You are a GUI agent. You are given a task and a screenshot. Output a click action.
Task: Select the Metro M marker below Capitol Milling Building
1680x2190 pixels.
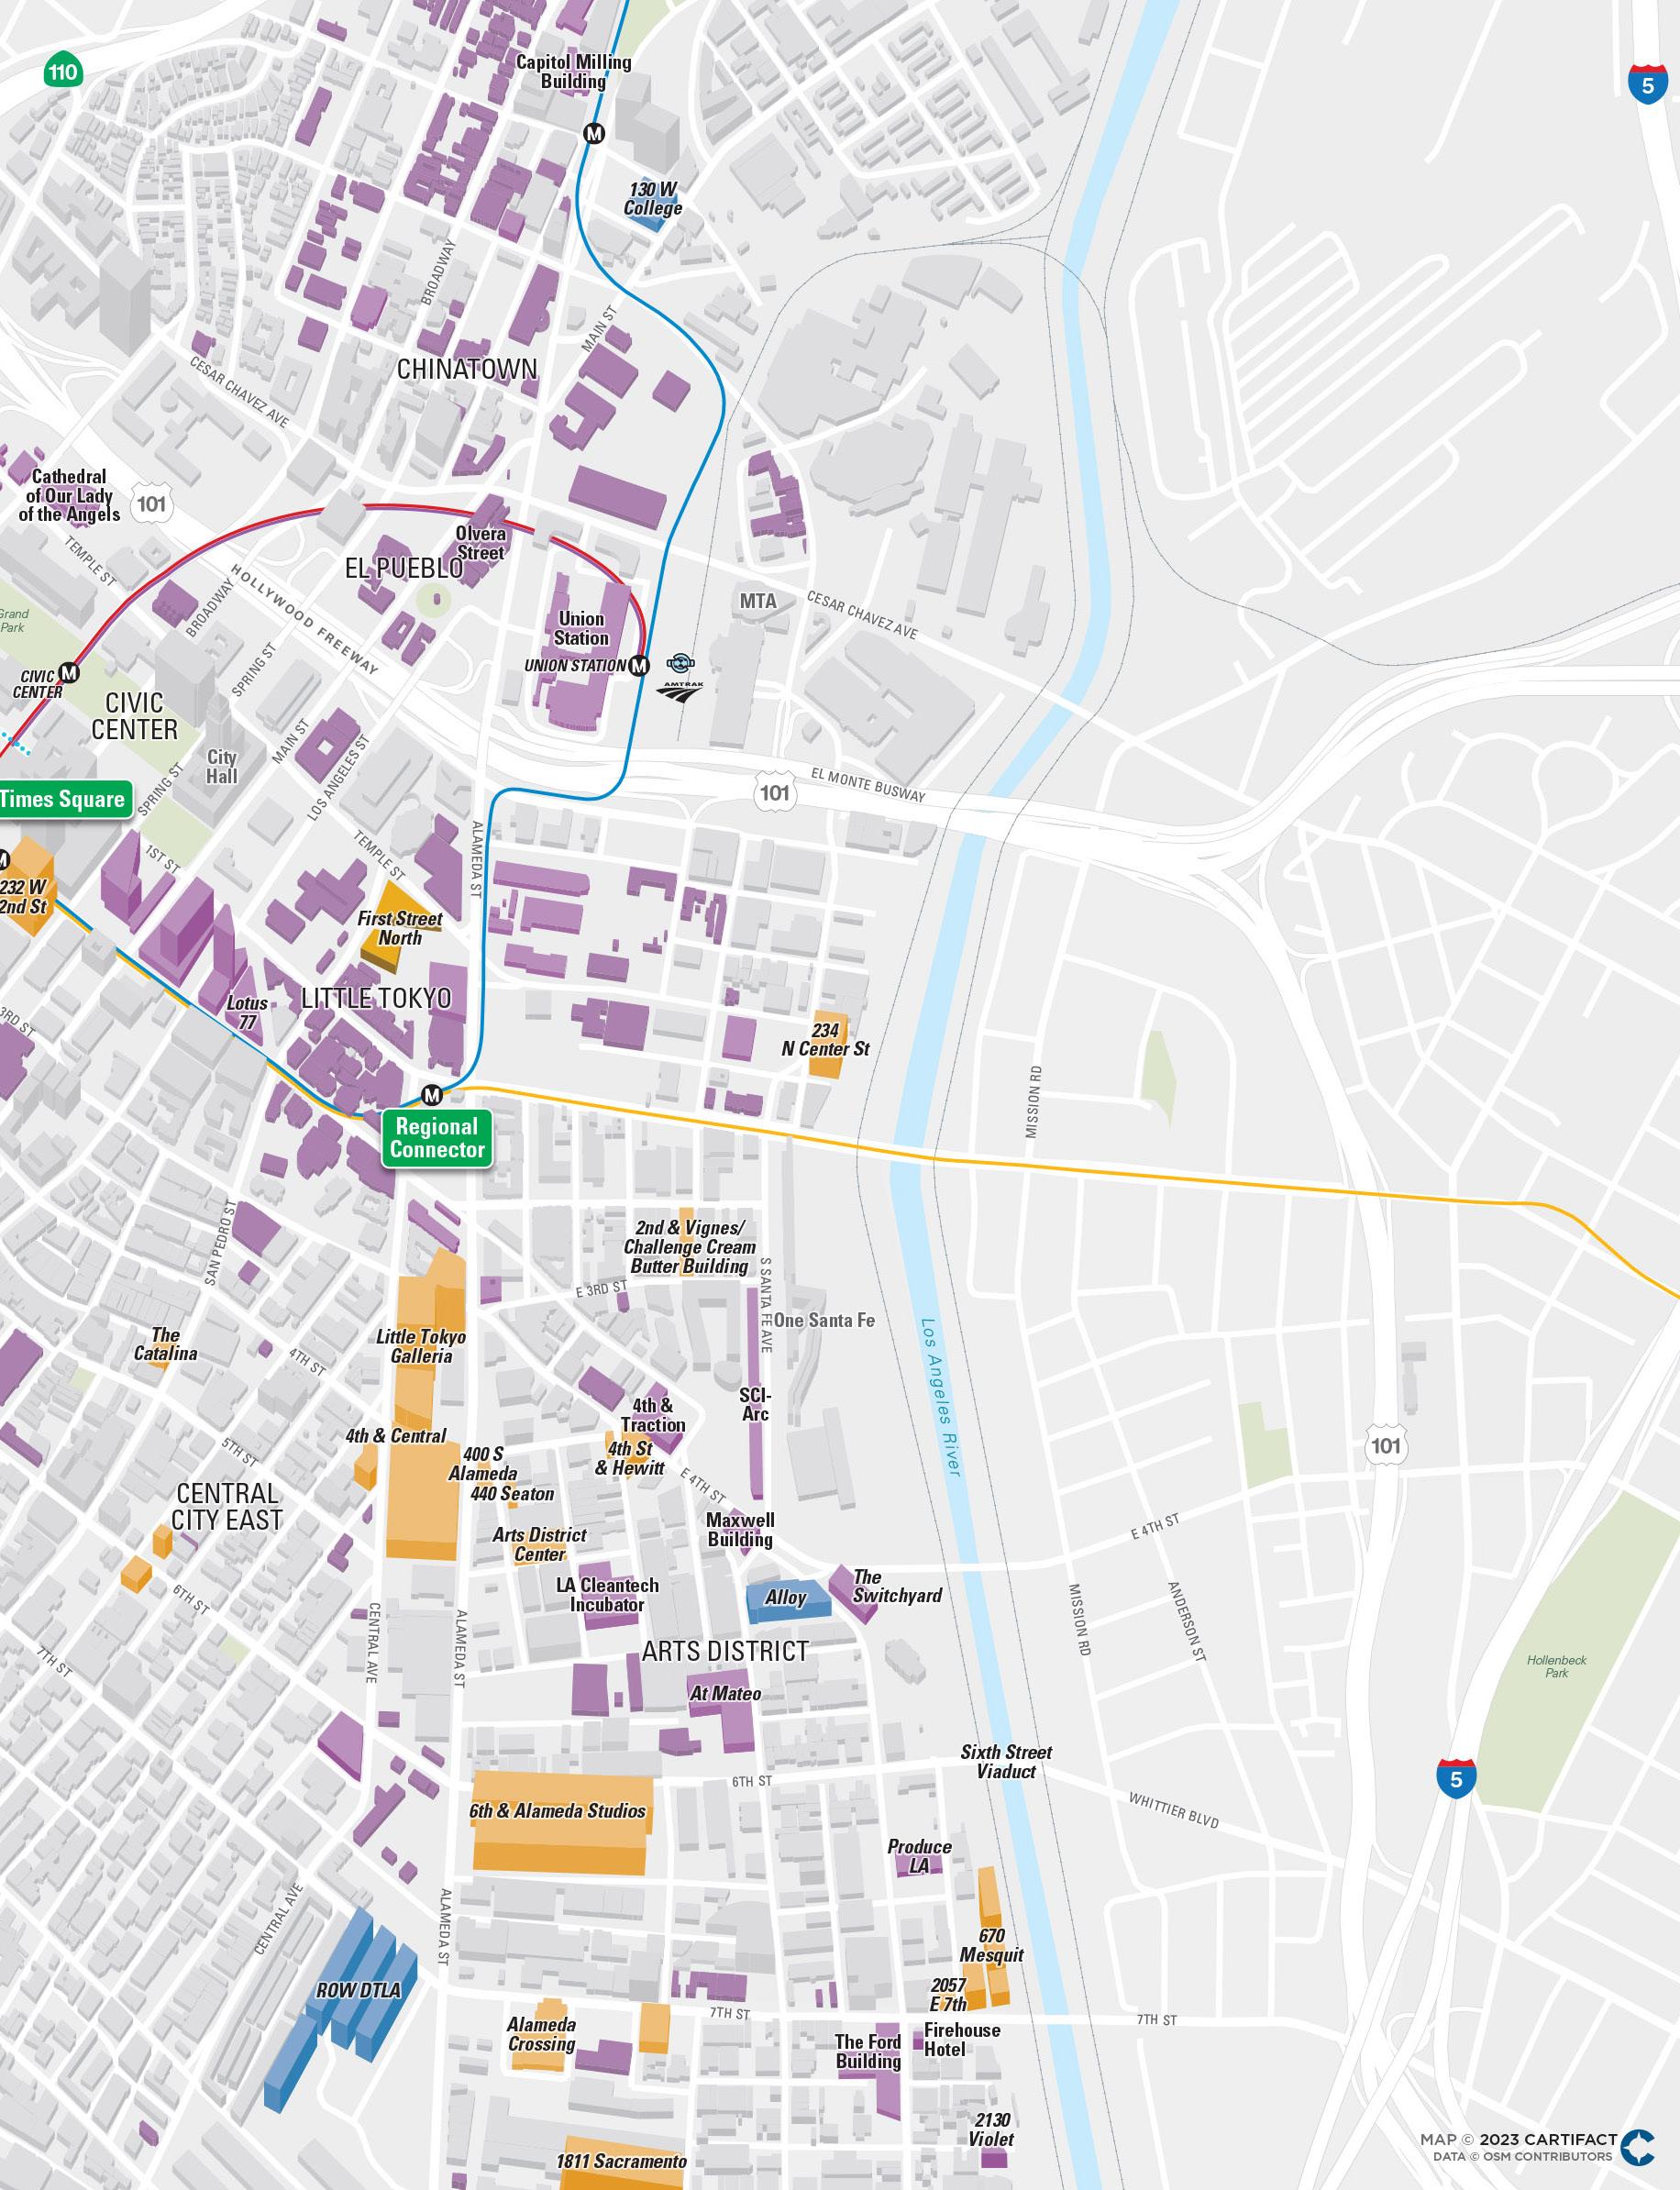[595, 133]
